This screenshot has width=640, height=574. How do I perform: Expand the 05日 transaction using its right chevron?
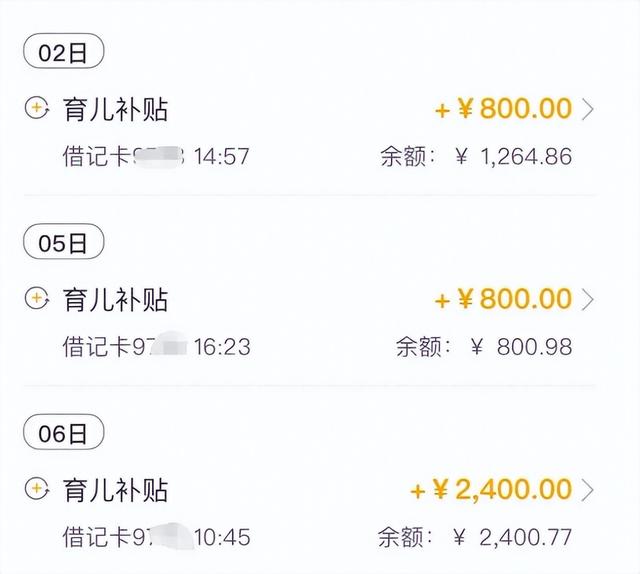tap(588, 300)
